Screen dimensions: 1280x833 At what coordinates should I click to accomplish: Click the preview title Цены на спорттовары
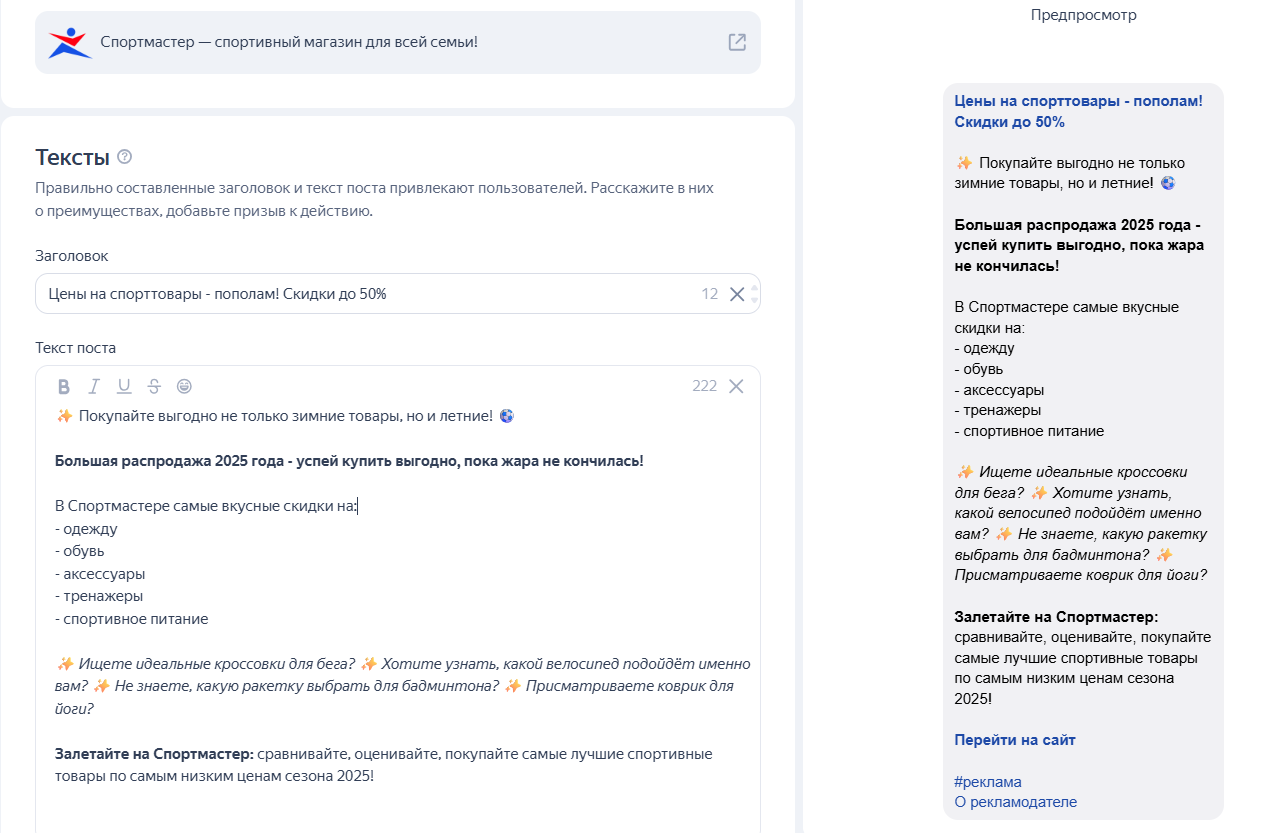pos(1078,111)
